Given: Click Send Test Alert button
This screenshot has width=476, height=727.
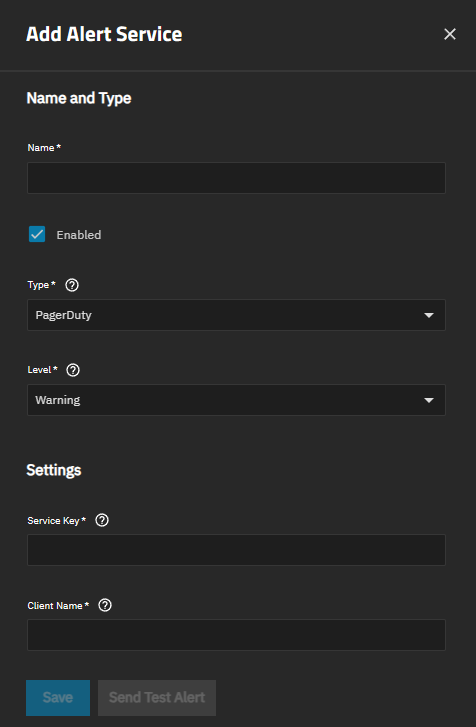Looking at the screenshot, I should 157,698.
